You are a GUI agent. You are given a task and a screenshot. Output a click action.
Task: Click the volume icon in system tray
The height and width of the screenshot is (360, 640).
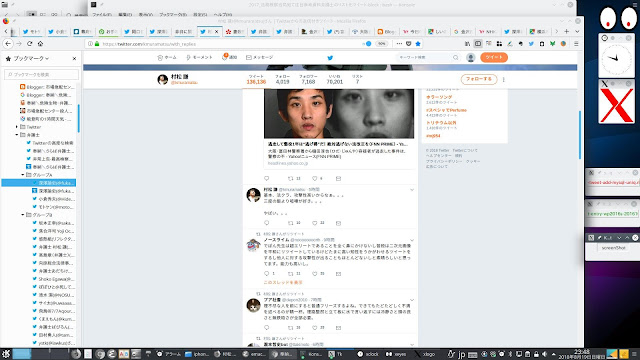tap(544, 354)
